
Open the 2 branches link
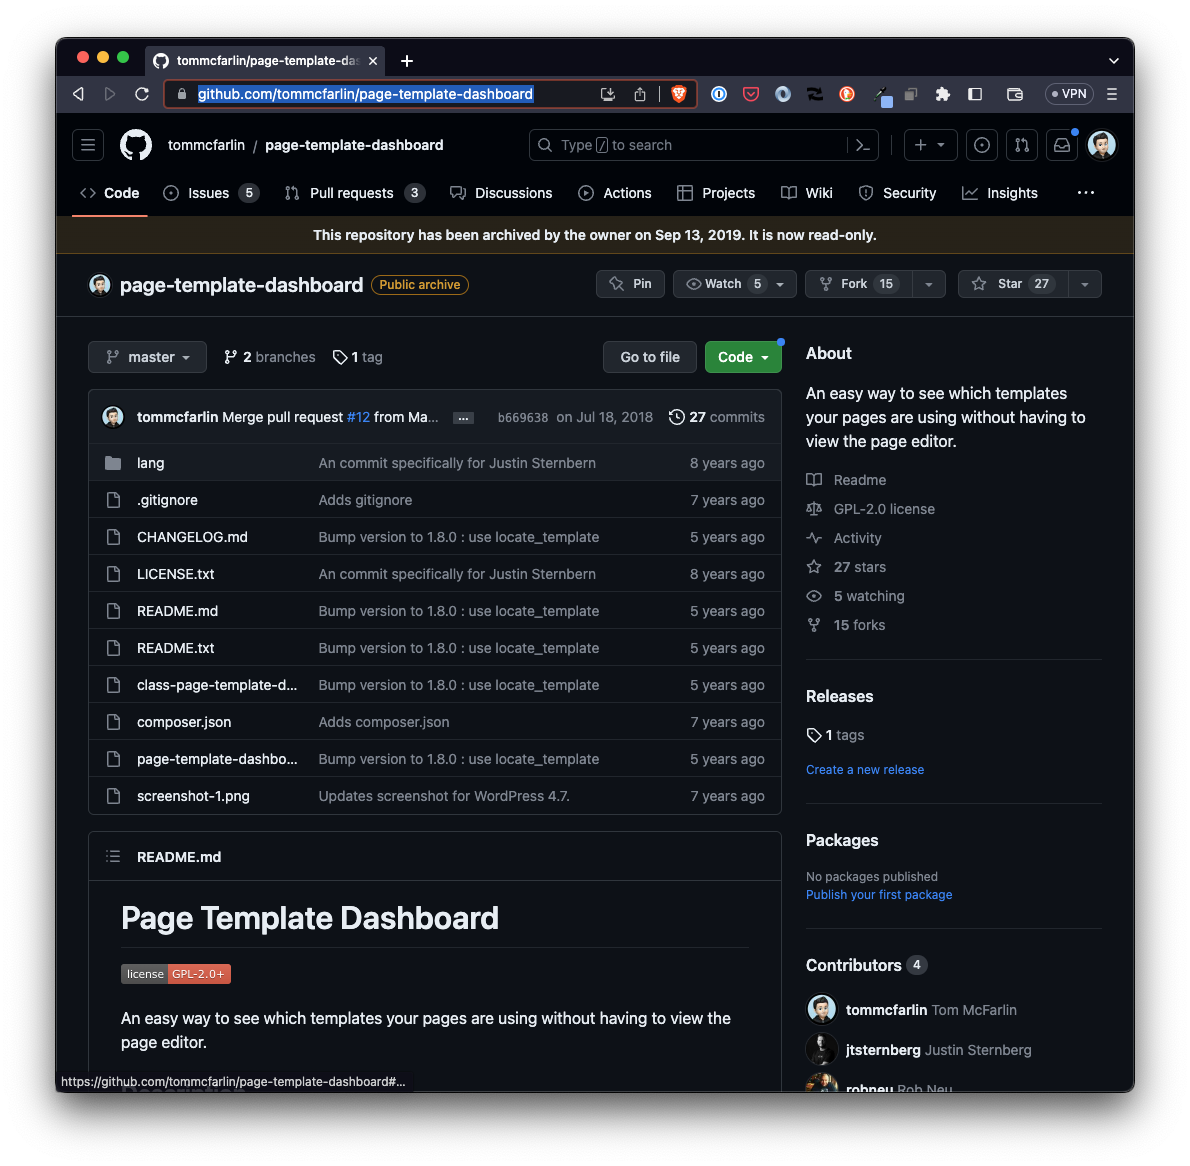269,357
